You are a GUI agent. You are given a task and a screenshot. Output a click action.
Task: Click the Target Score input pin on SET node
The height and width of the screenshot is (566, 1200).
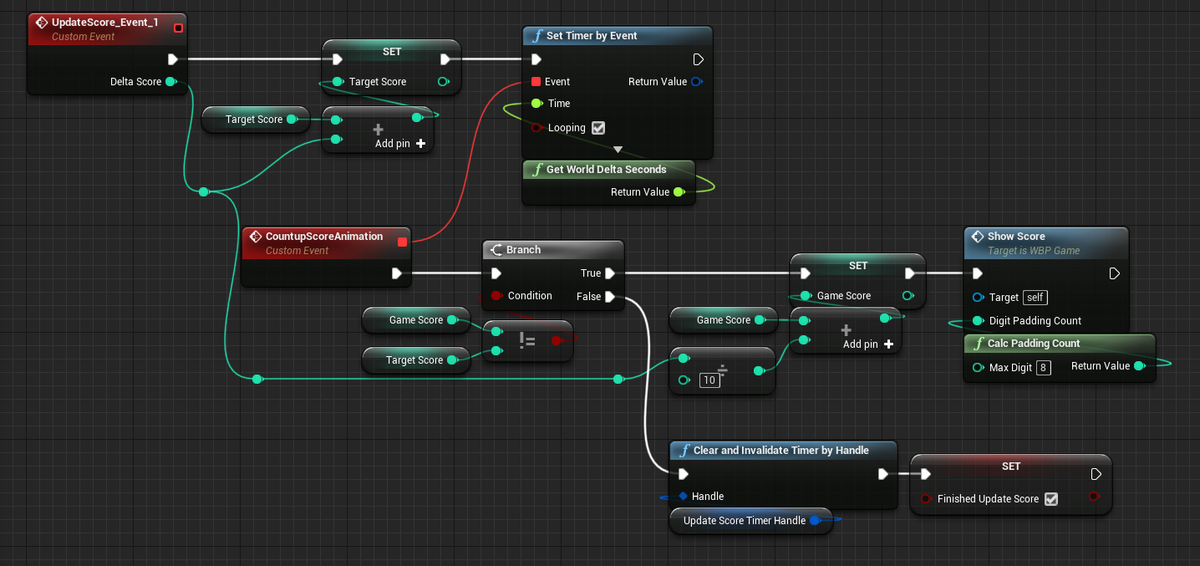point(338,82)
